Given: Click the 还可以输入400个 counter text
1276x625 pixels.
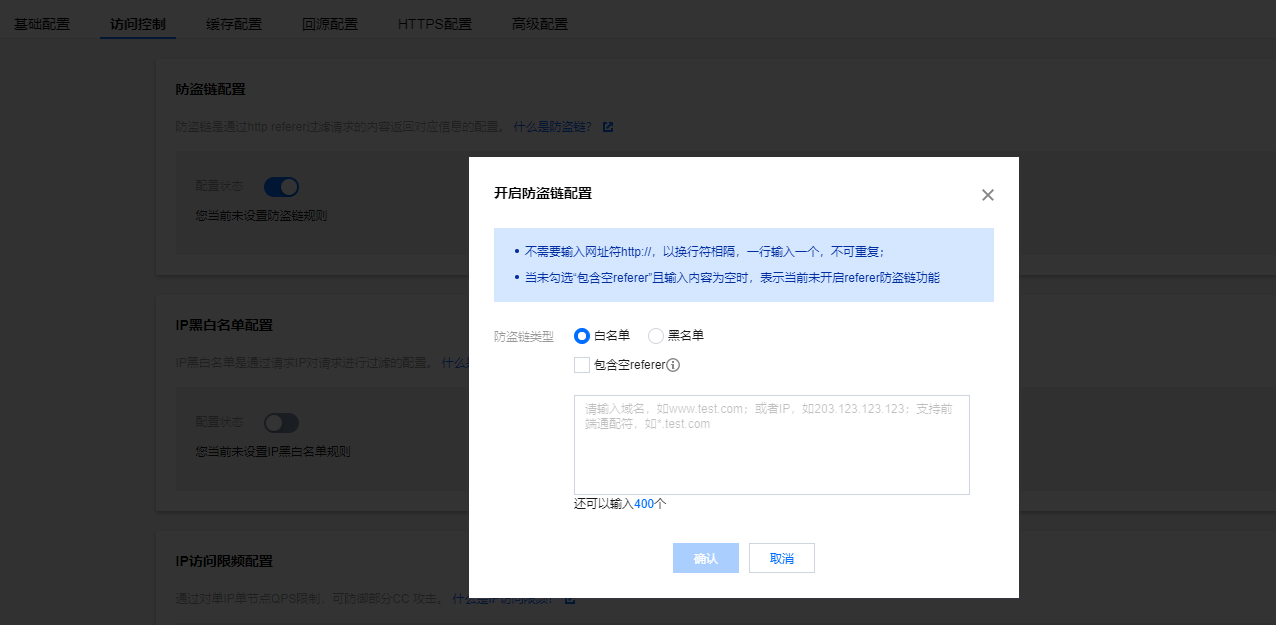Looking at the screenshot, I should (620, 504).
